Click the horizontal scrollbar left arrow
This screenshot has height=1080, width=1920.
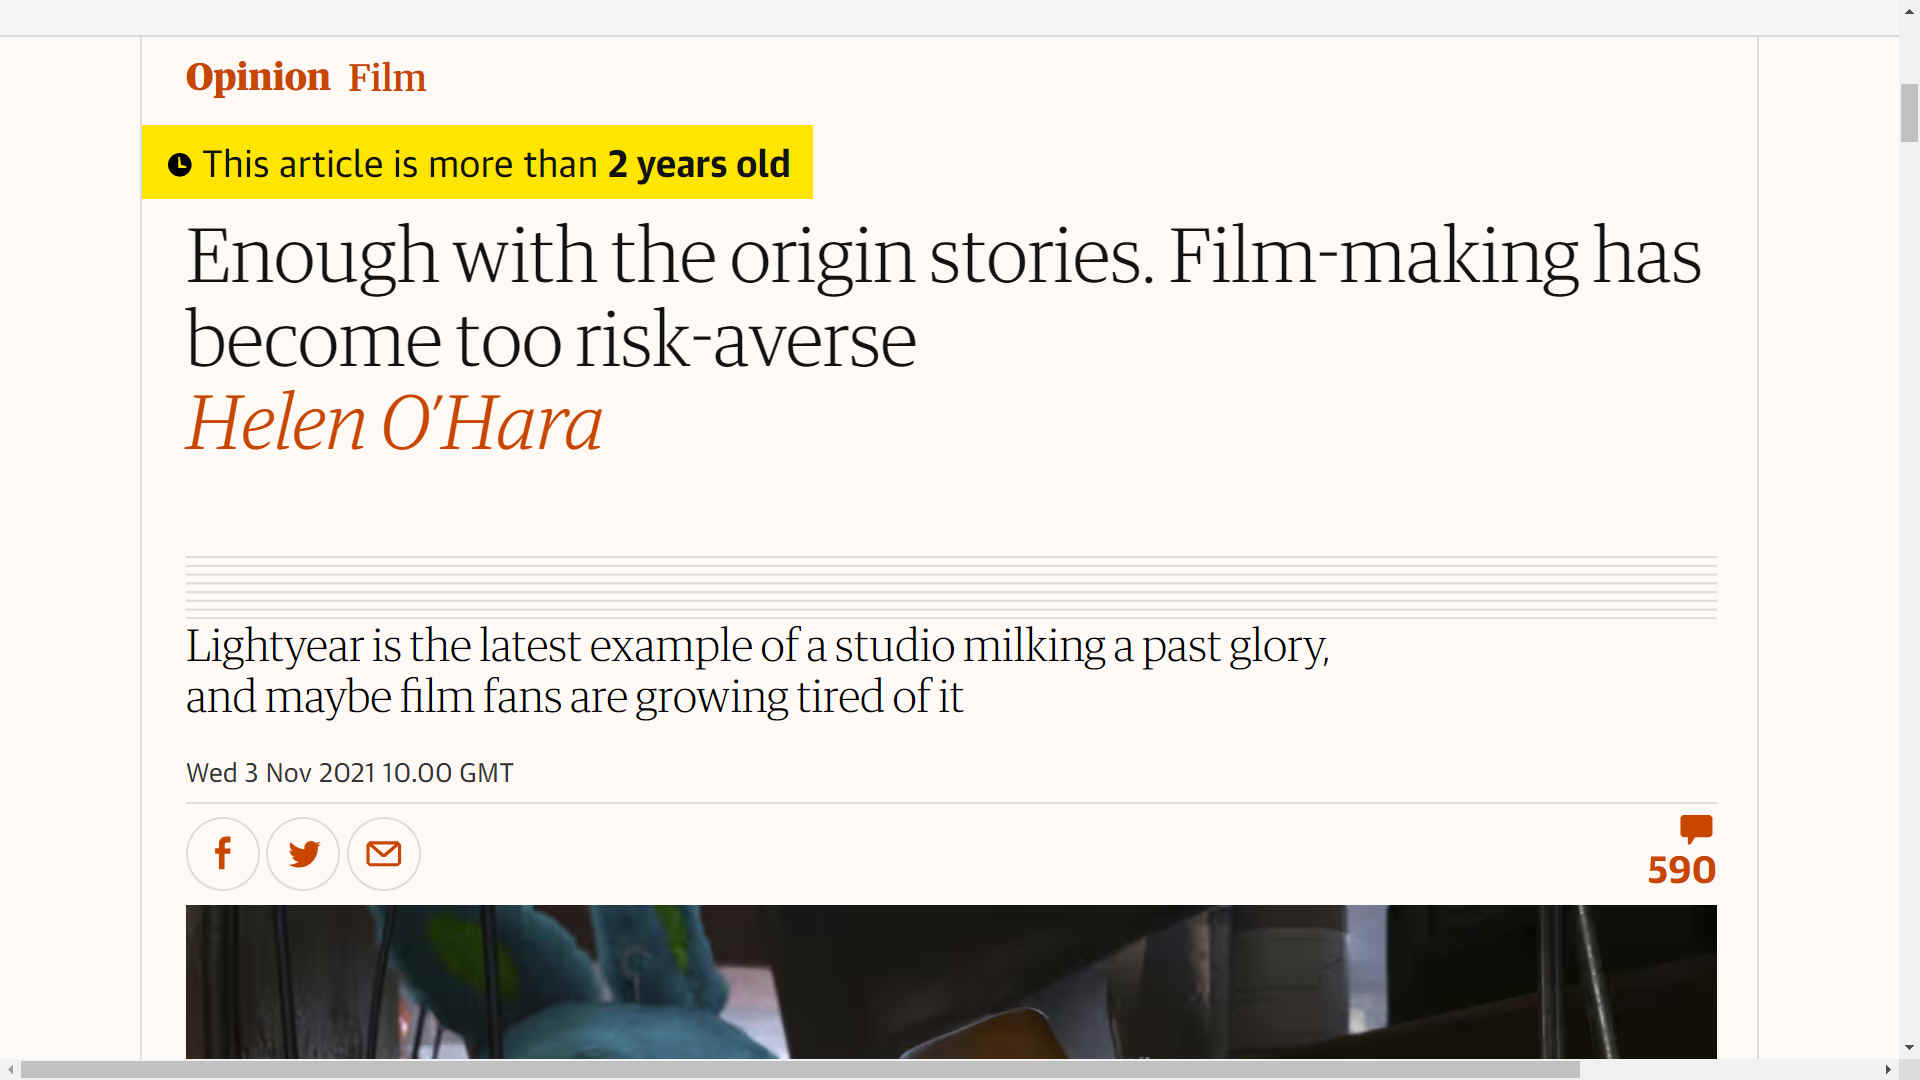[x=10, y=1070]
